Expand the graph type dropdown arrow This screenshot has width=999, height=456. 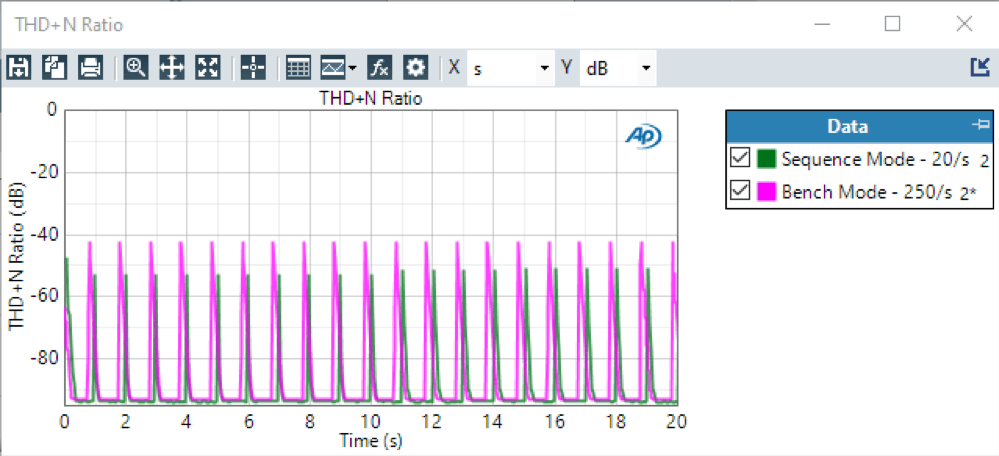353,69
